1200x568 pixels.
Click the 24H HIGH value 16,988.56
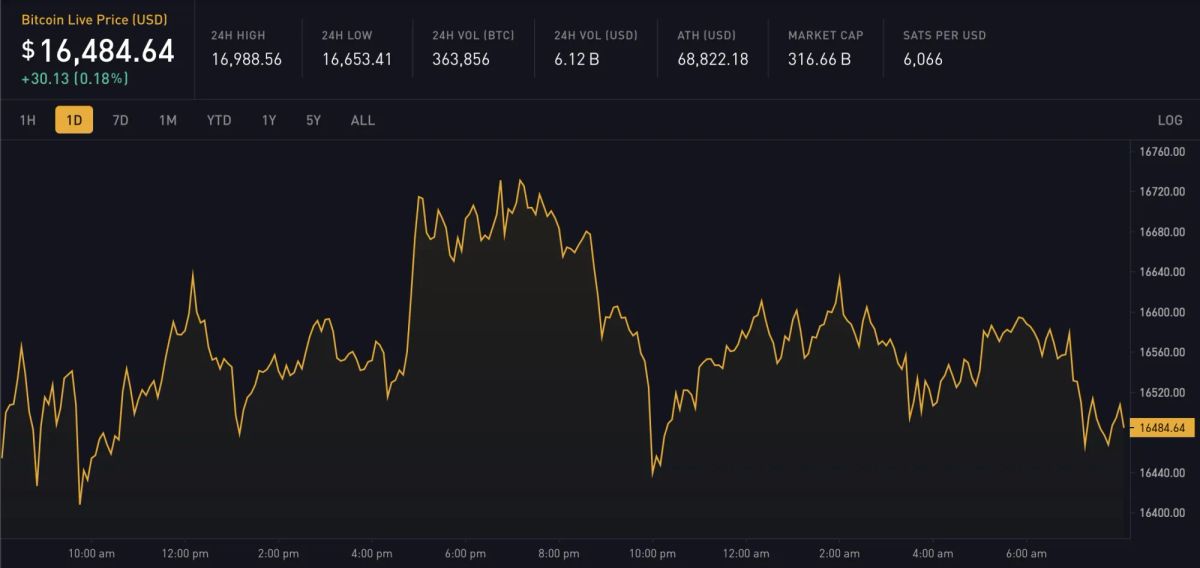pyautogui.click(x=246, y=59)
